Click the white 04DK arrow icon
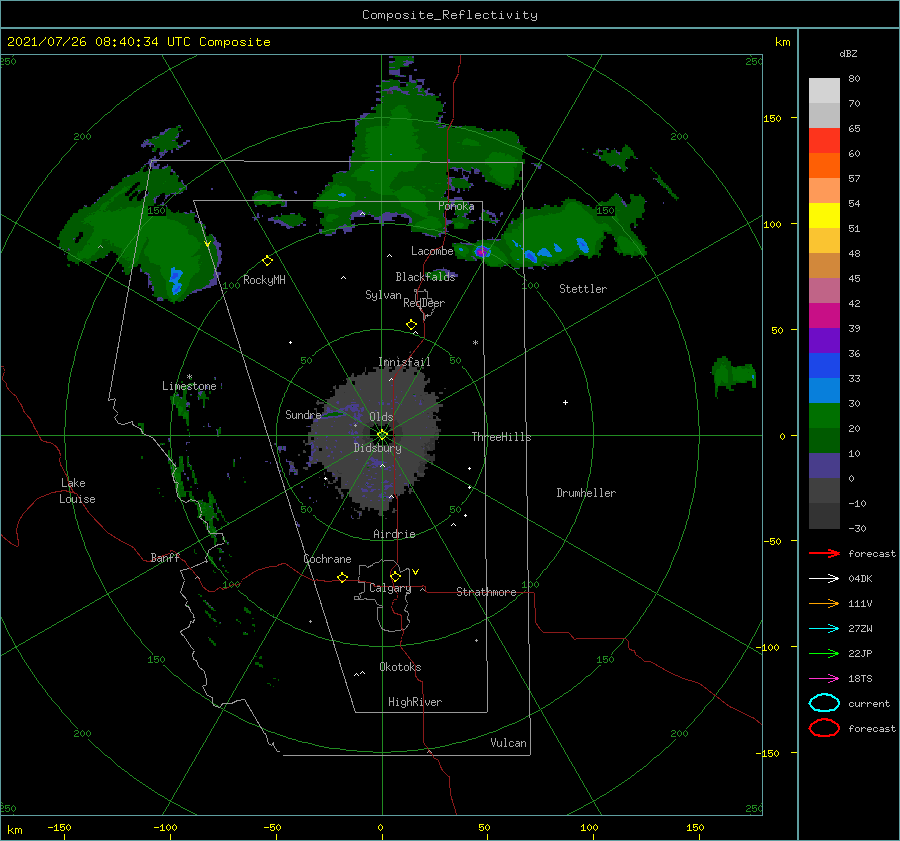This screenshot has width=900, height=841. point(824,579)
